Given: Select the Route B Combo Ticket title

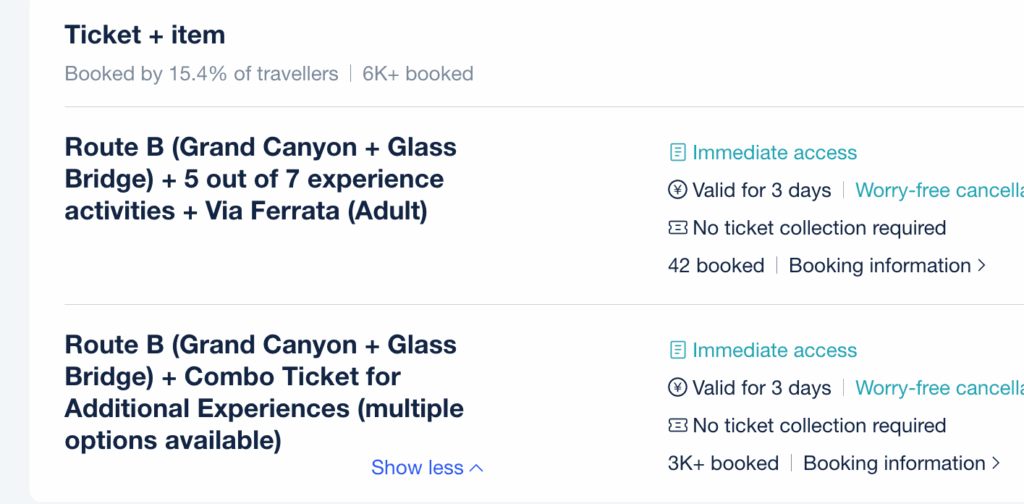Looking at the screenshot, I should click(x=264, y=392).
